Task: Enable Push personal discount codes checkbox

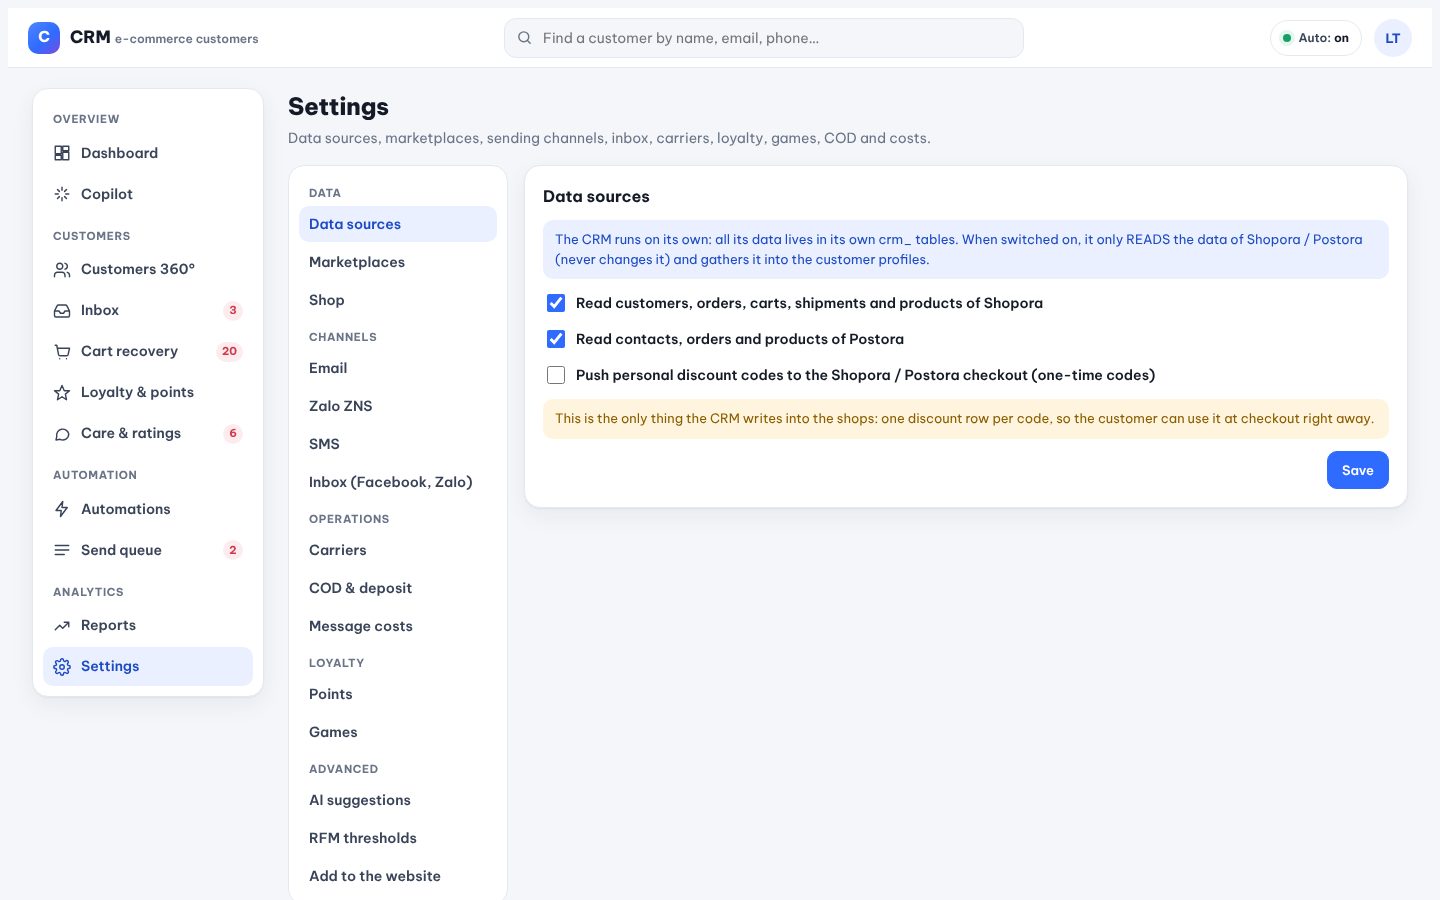Action: tap(556, 375)
